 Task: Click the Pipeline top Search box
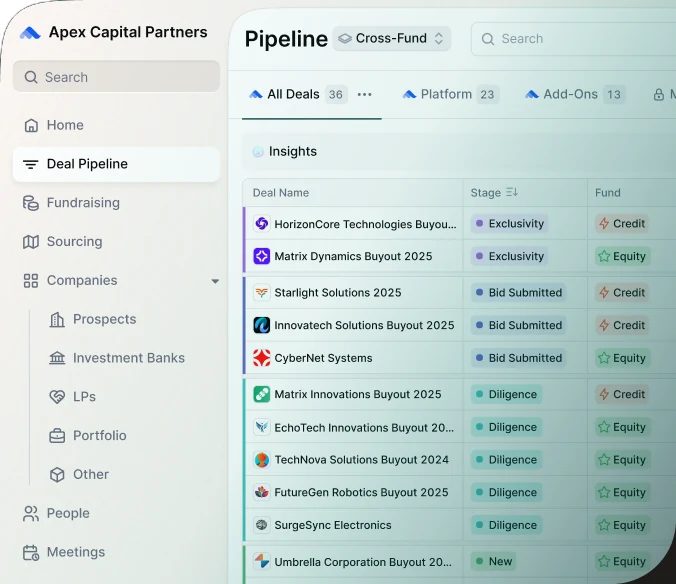pyautogui.click(x=573, y=39)
